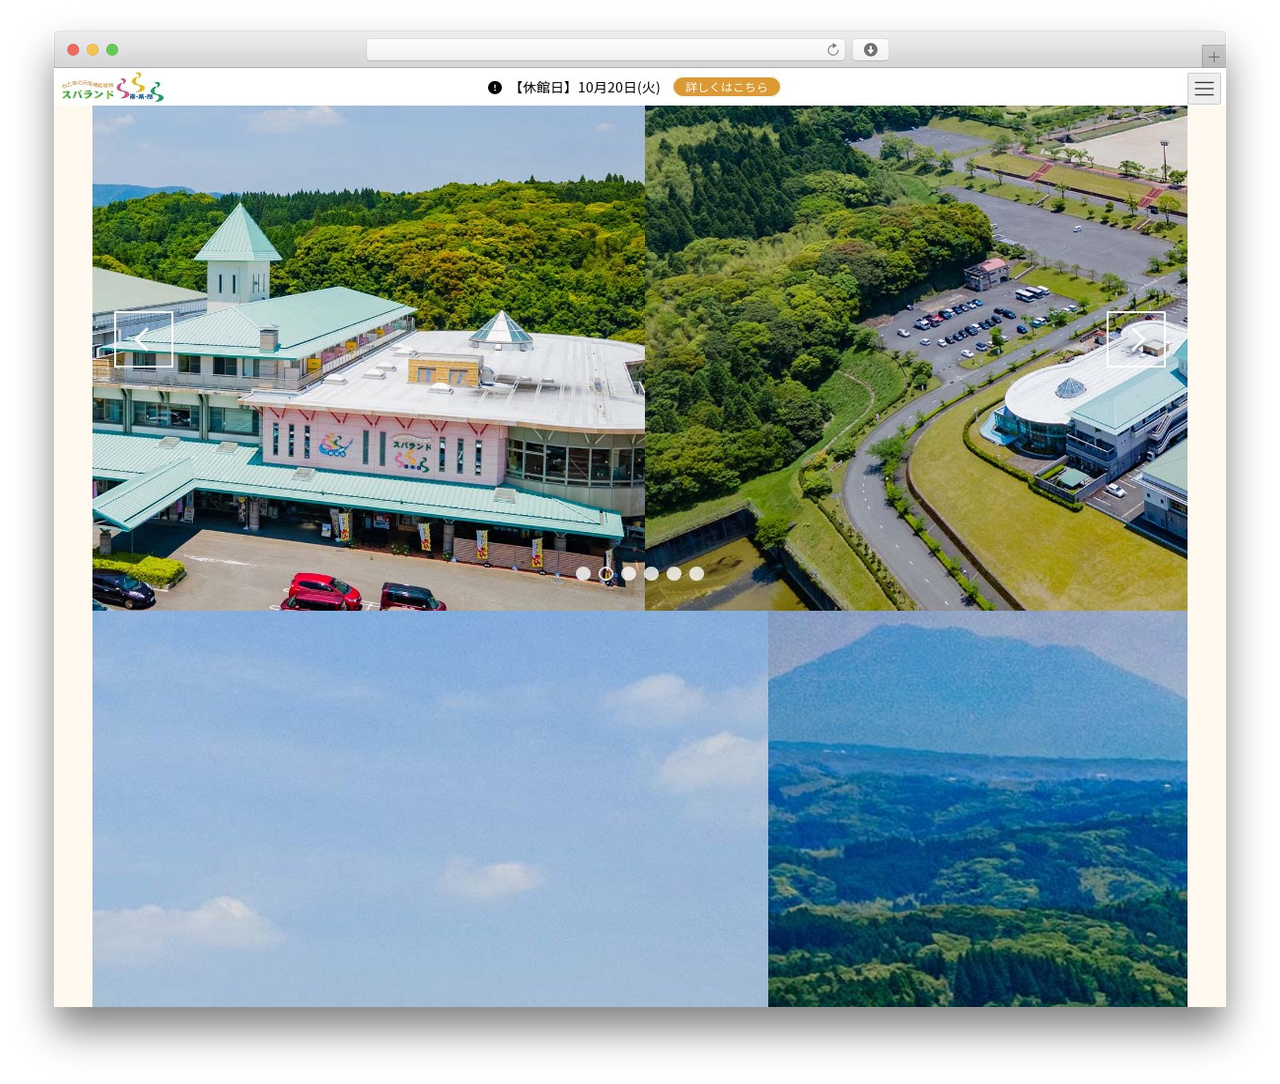This screenshot has height=1084, width=1280.
Task: Click the browser download button
Action: pos(870,50)
